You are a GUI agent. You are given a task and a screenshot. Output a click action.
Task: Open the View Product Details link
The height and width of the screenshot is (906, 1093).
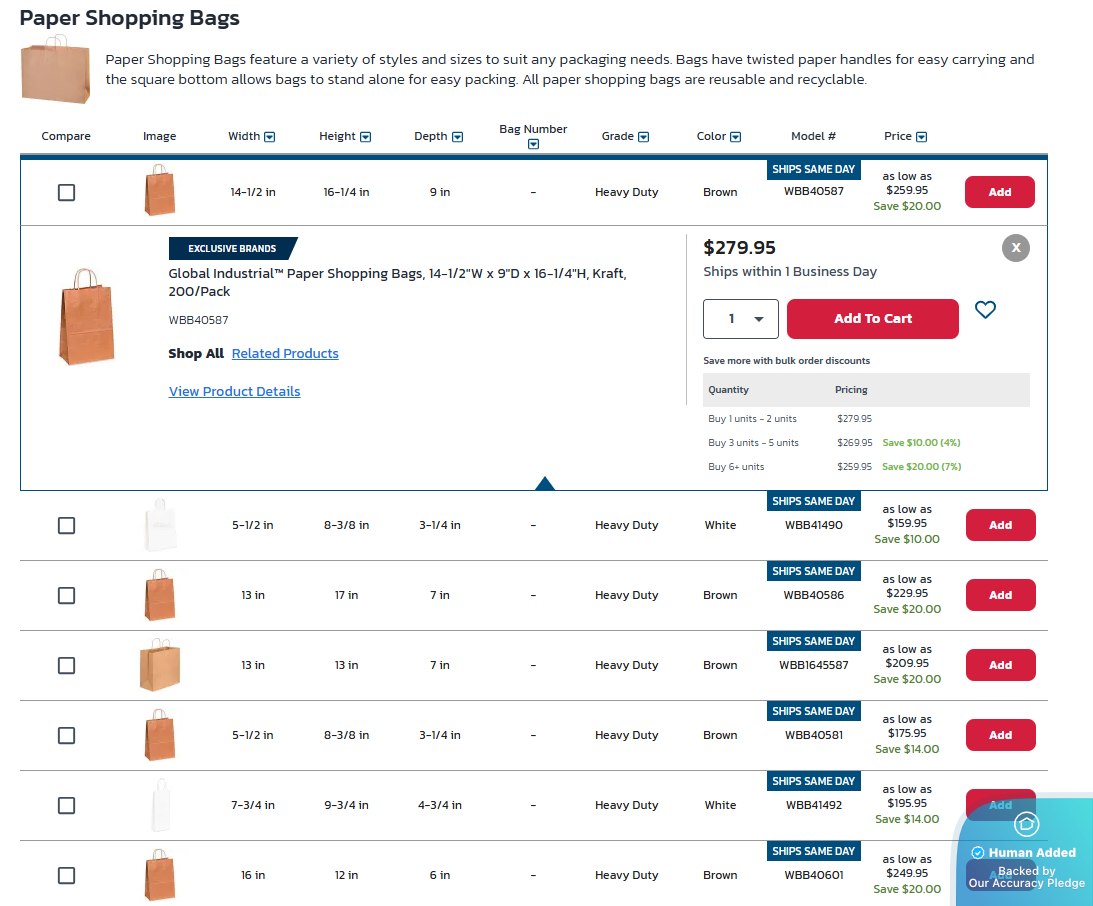(x=234, y=392)
